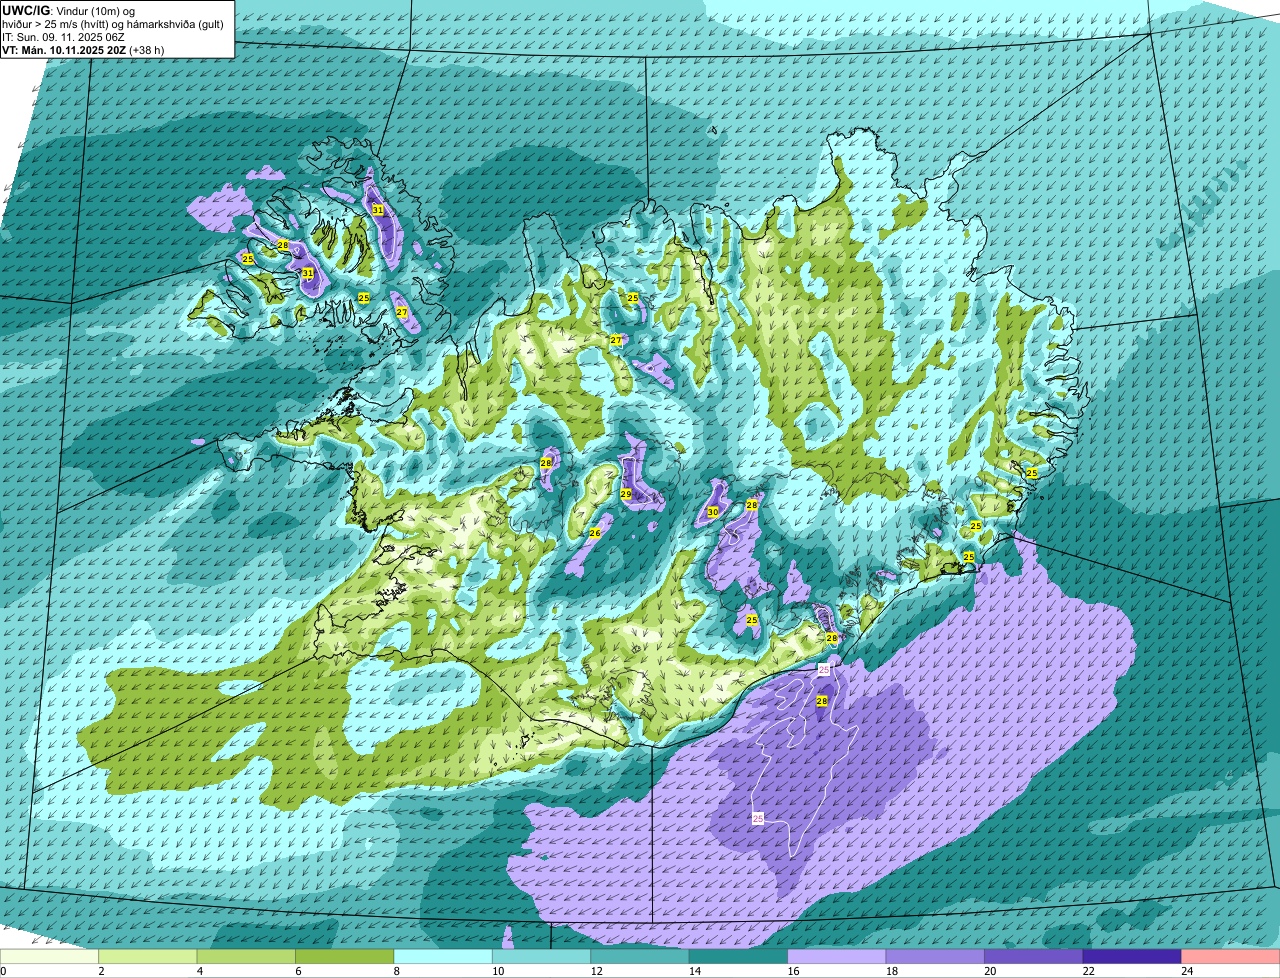This screenshot has width=1280, height=978.
Task: Click the 20–22 m/s legend color swatch
Action: pos(1034,956)
